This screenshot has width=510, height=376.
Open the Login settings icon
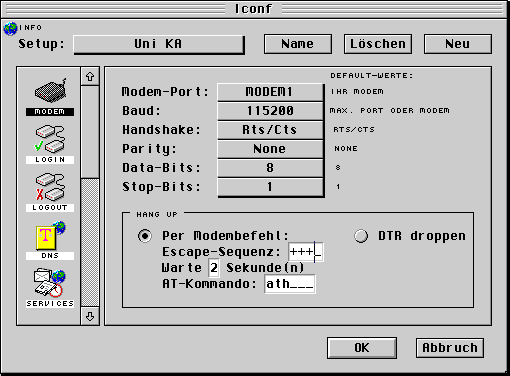pos(50,144)
